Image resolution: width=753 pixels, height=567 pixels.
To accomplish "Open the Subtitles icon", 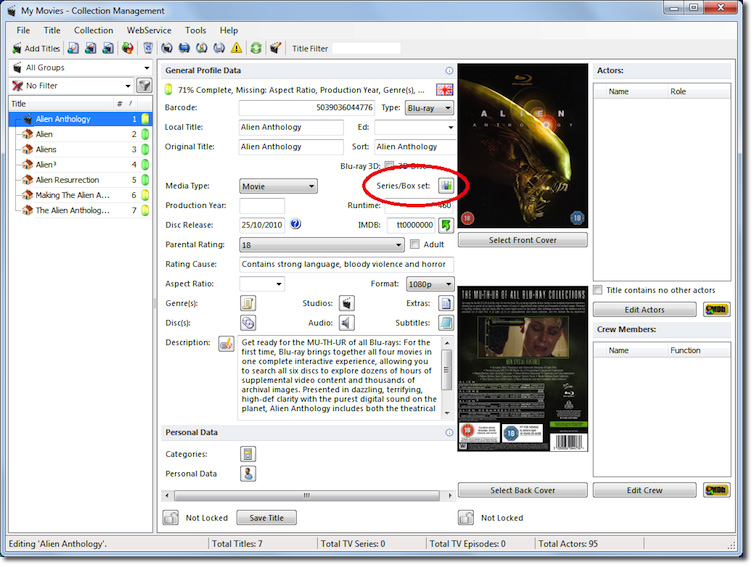I will coord(445,322).
